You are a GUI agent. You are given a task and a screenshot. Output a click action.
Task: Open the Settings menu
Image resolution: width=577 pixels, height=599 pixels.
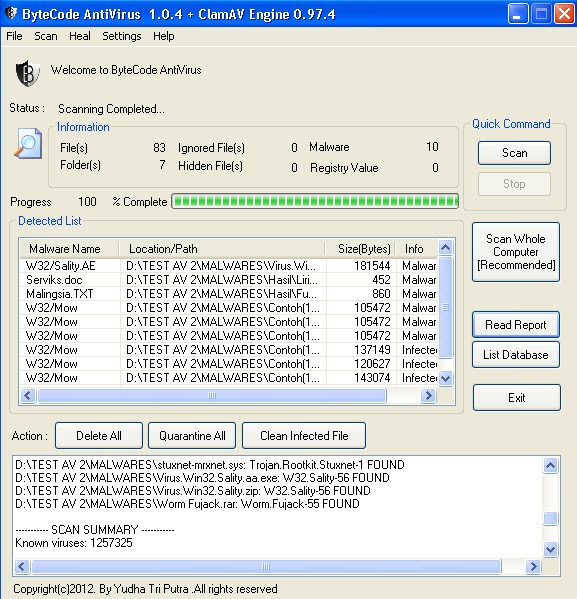[122, 36]
